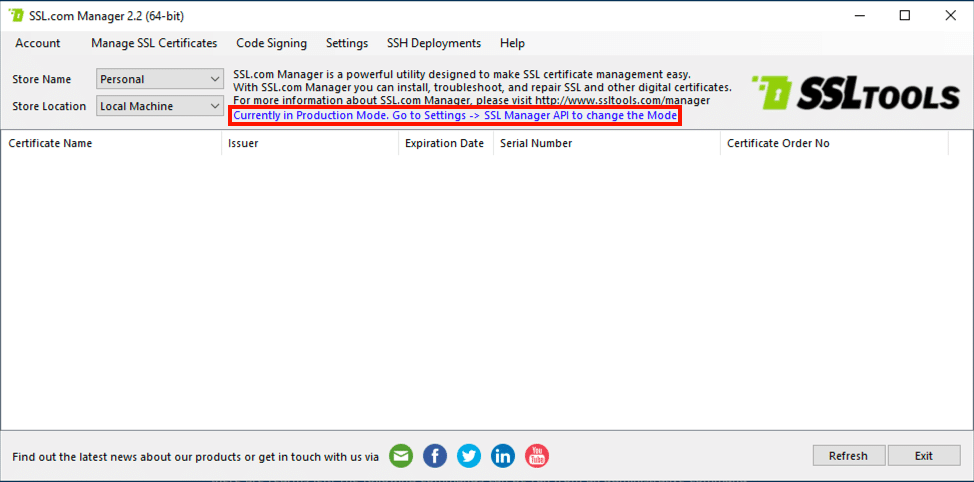This screenshot has height=482, width=974.
Task: Open the Help menu
Action: (512, 43)
